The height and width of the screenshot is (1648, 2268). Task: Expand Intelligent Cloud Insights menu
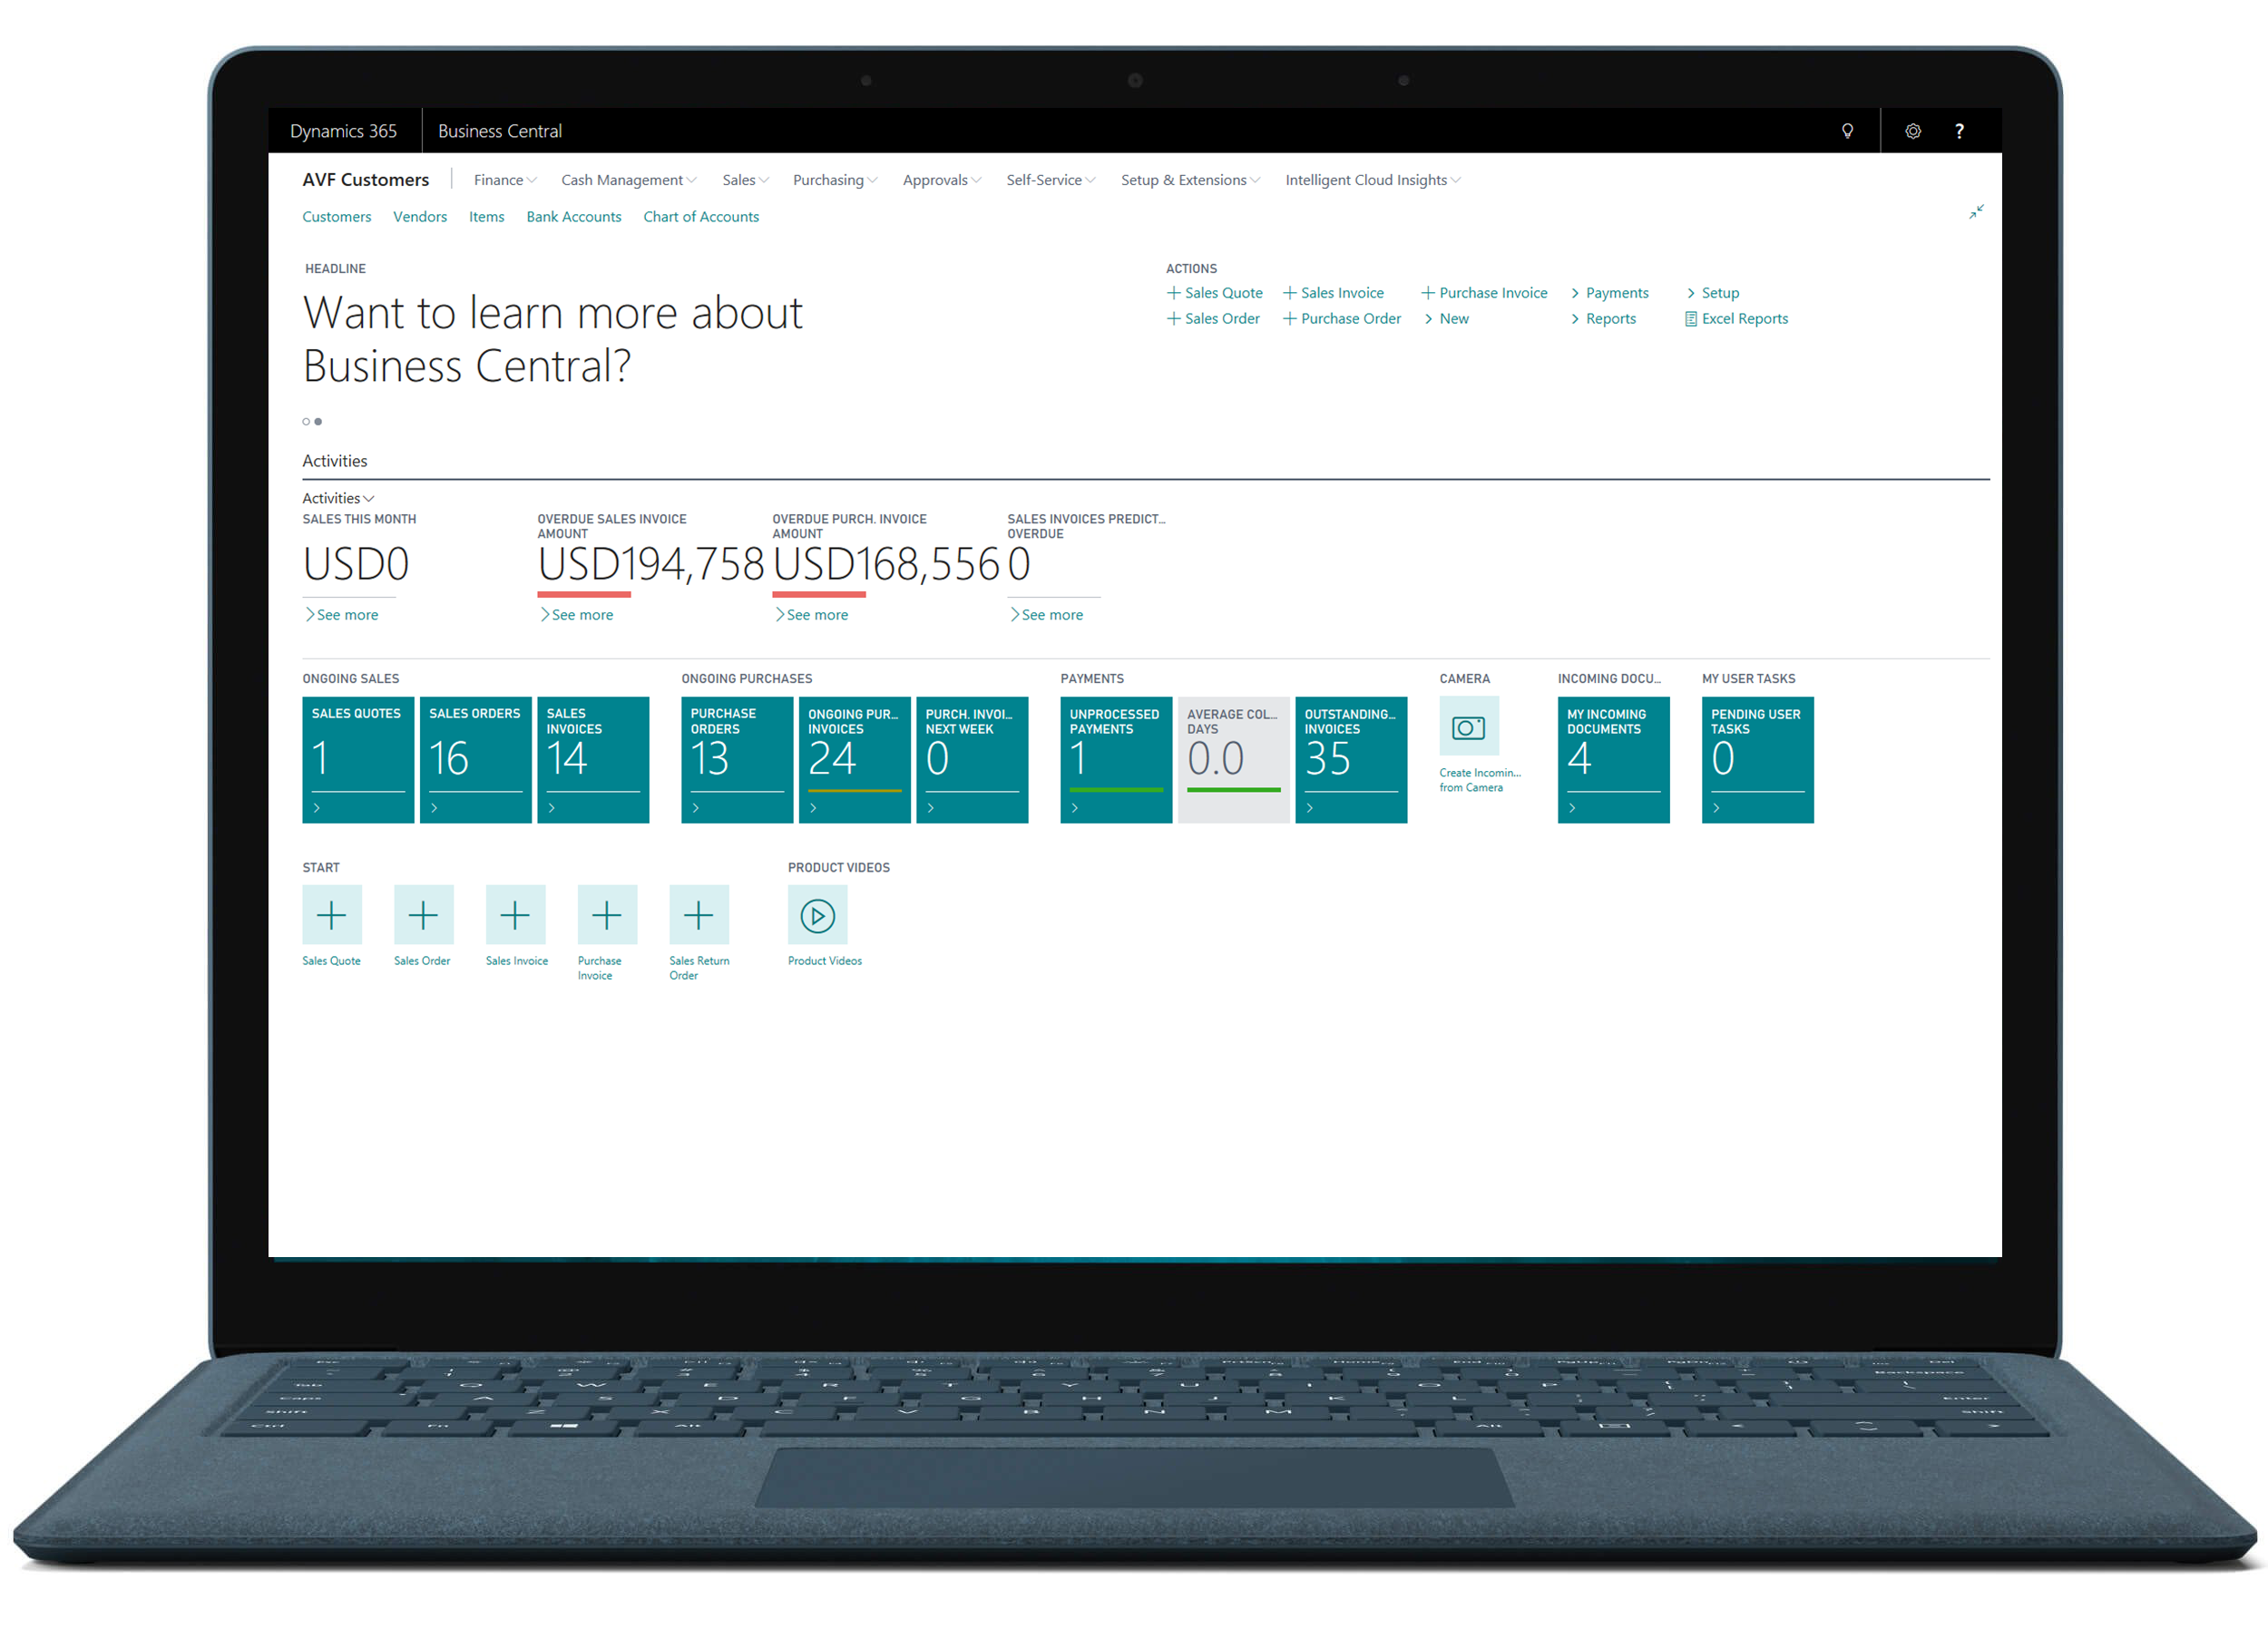1373,180
